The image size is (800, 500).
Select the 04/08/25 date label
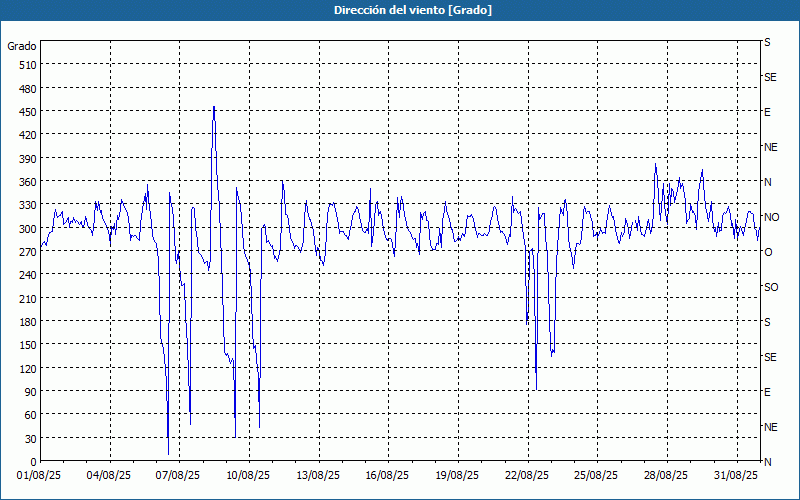109,476
